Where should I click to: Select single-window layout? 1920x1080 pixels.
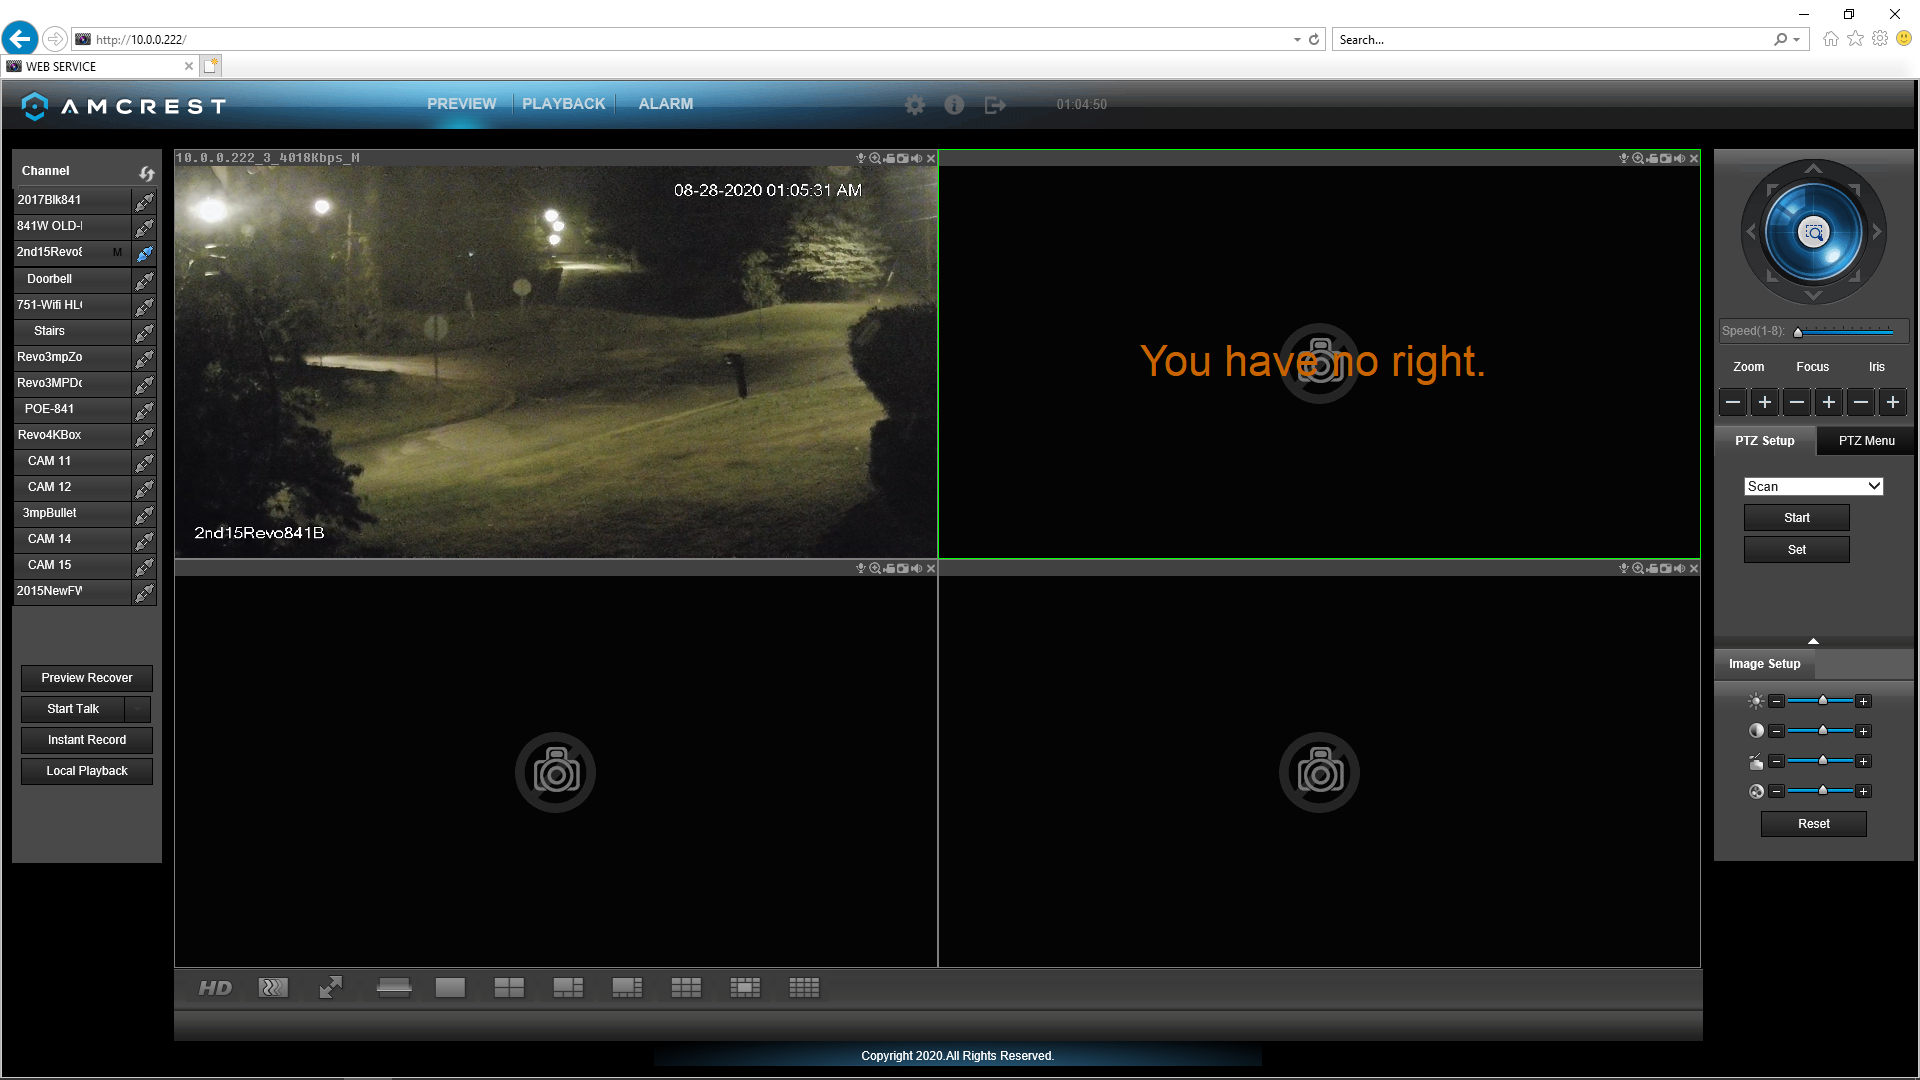(x=450, y=988)
